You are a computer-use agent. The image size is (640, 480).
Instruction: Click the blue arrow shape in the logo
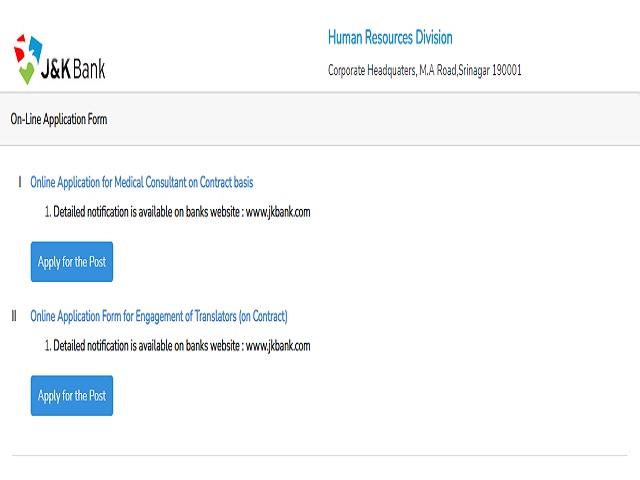tap(35, 49)
